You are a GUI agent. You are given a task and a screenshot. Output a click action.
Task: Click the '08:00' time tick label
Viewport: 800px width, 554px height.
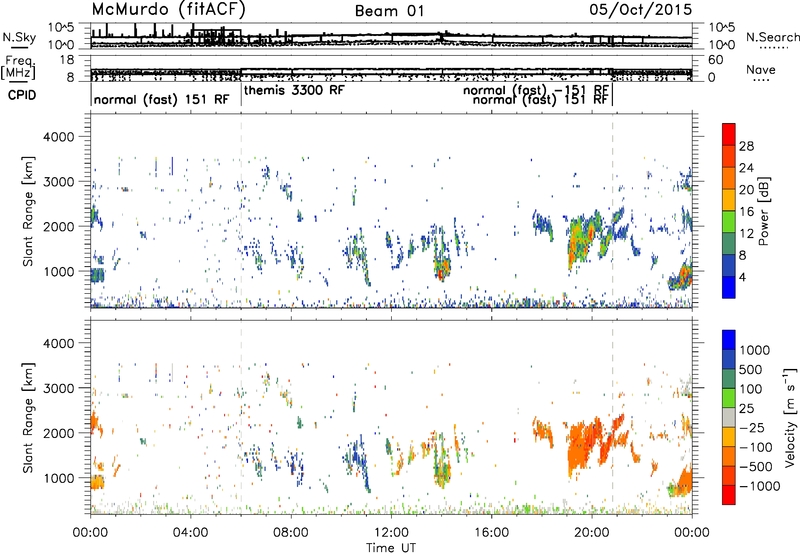pyautogui.click(x=291, y=533)
